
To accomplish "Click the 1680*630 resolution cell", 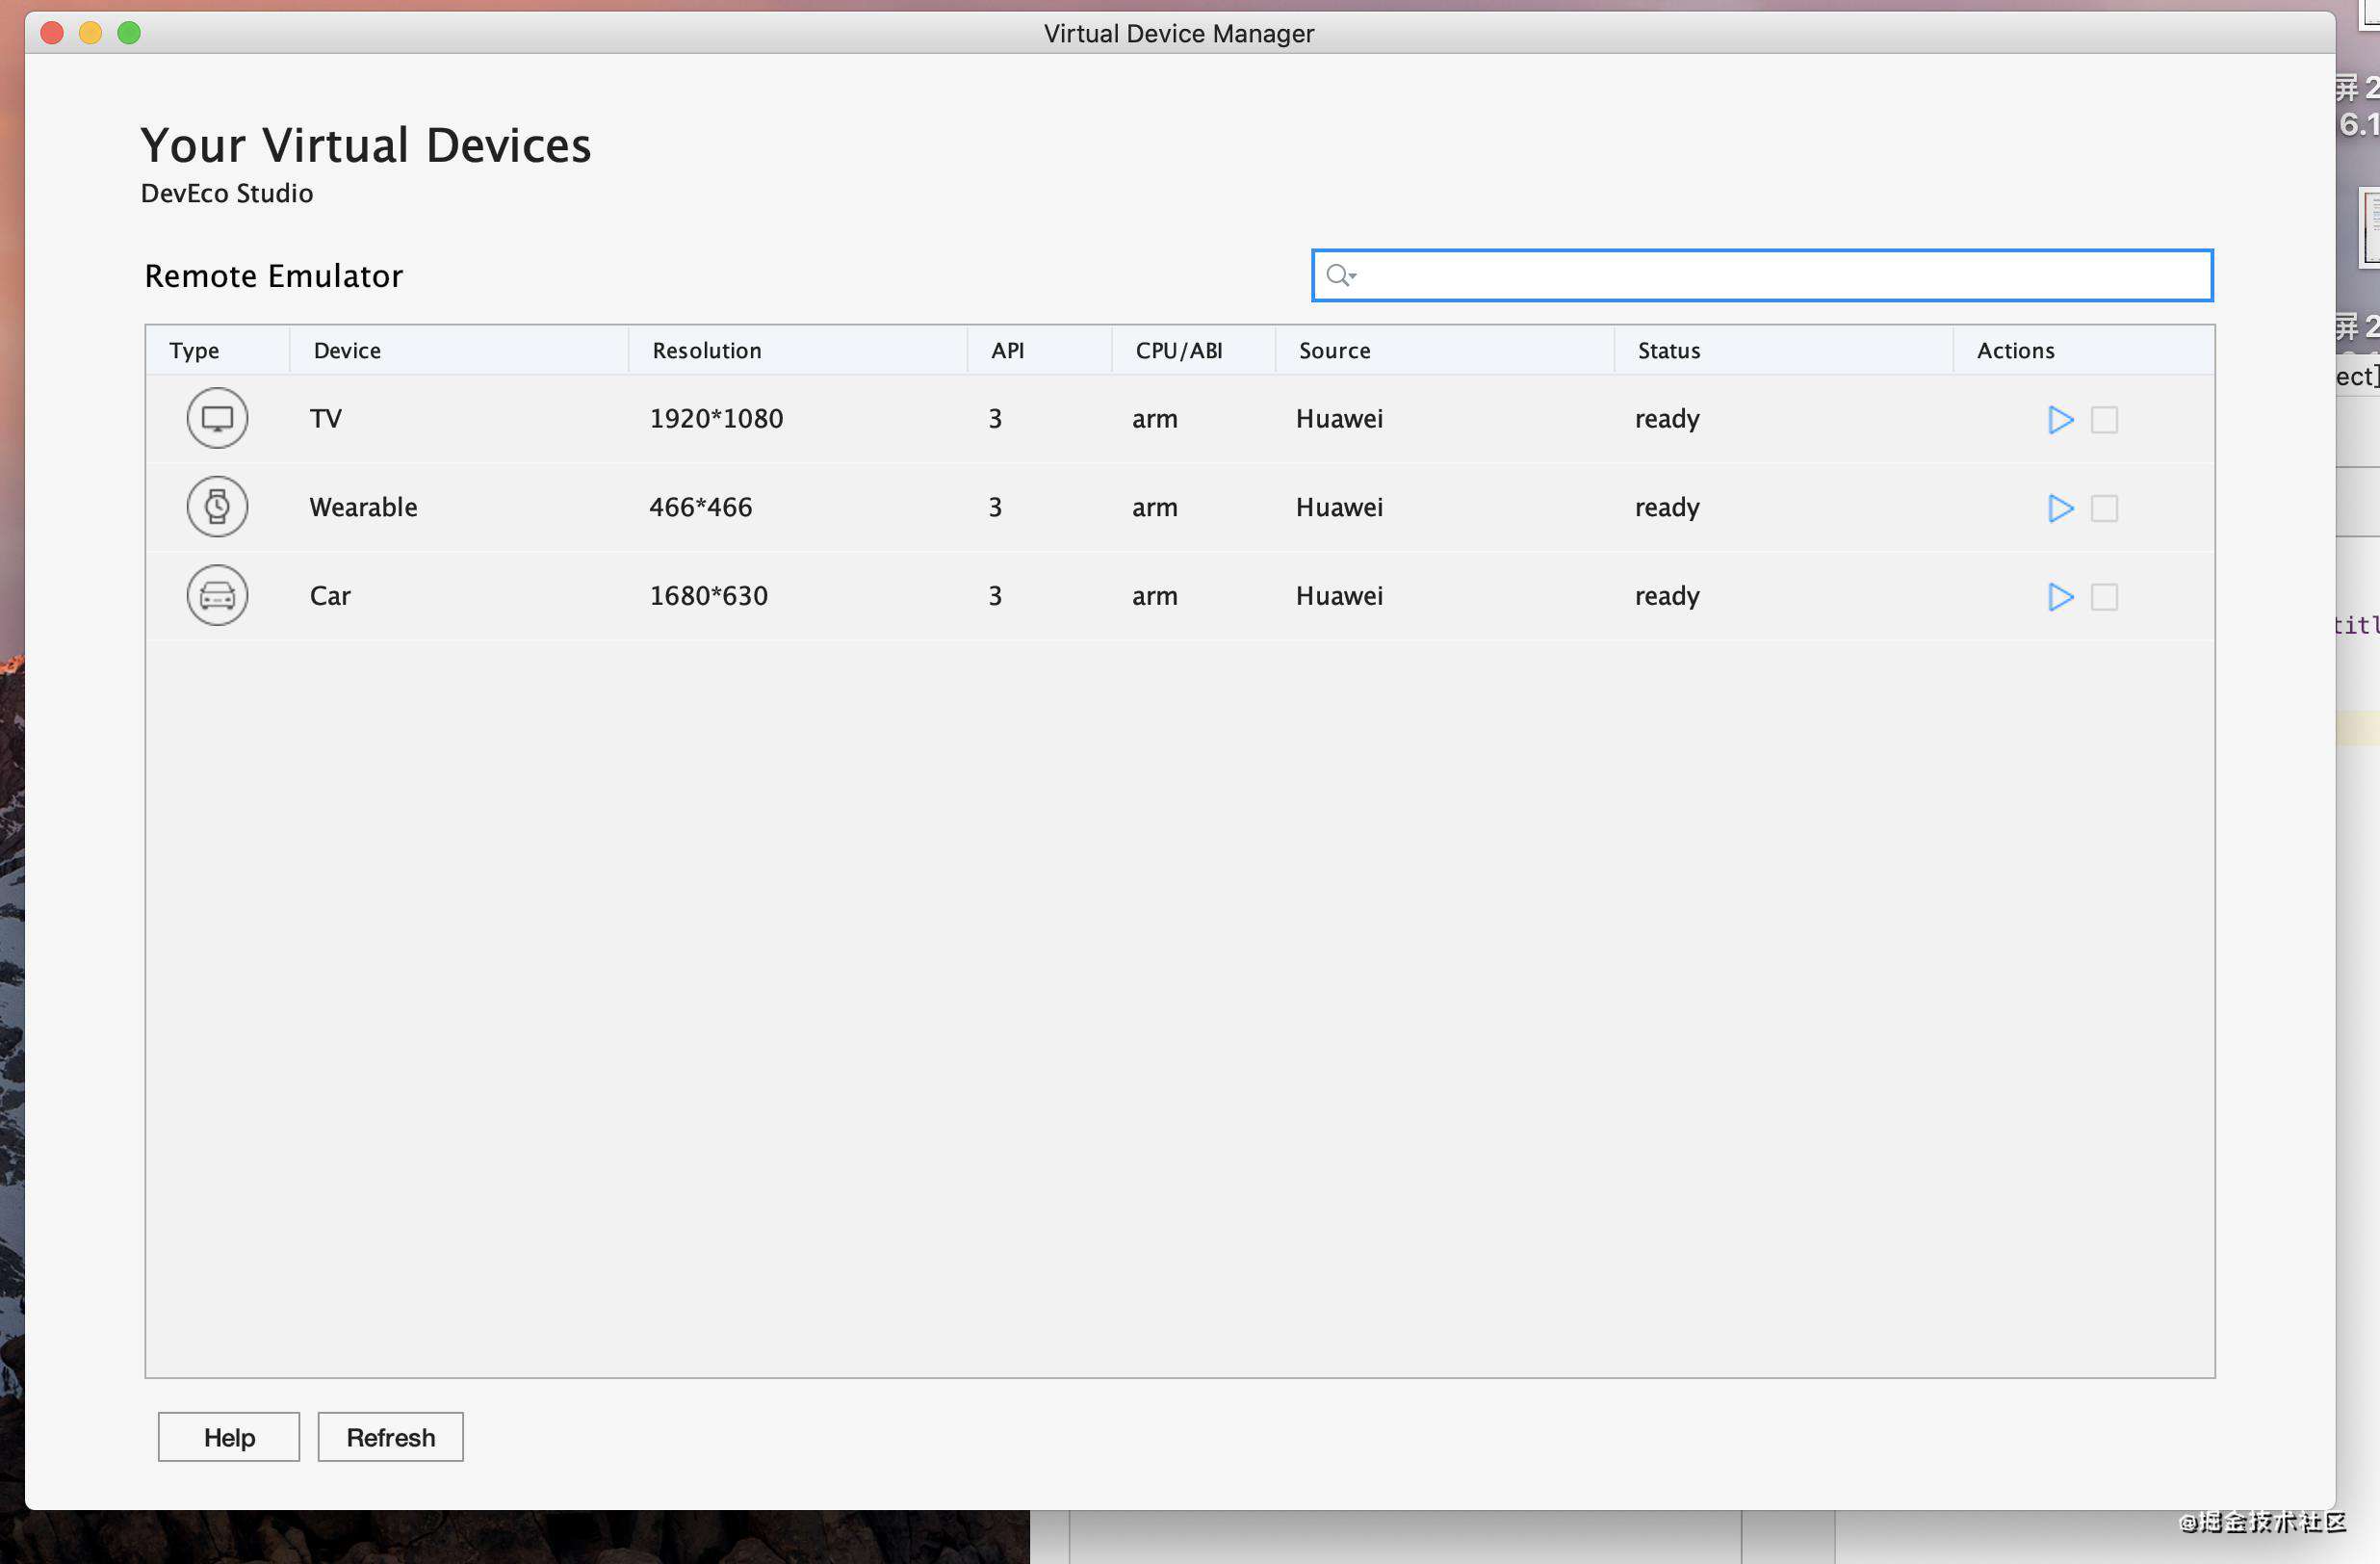I will click(x=708, y=596).
